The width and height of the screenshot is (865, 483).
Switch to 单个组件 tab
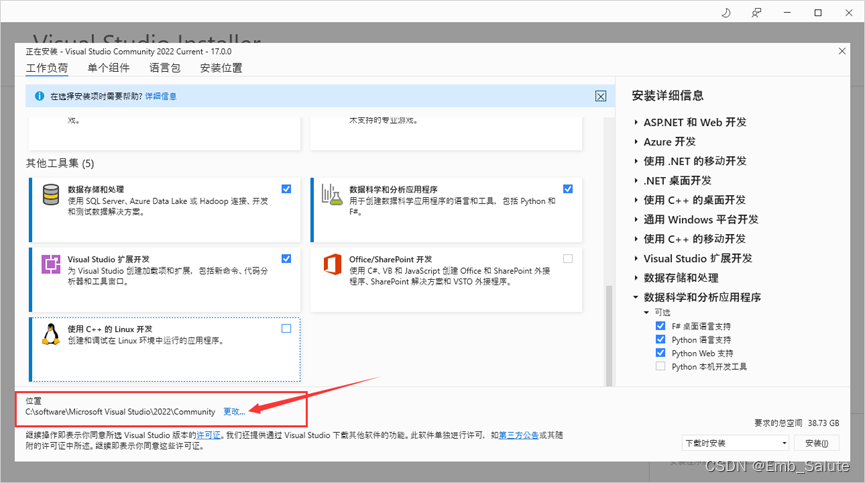pos(109,68)
